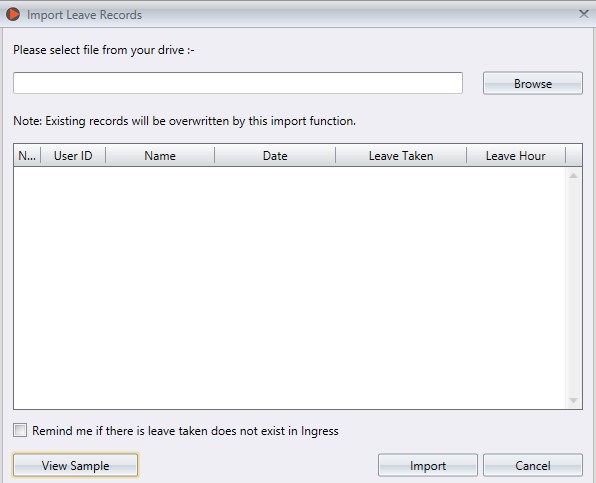596x483 pixels.
Task: Click the 'Remind me if there is leave taken' label
Action: pyautogui.click(x=185, y=431)
